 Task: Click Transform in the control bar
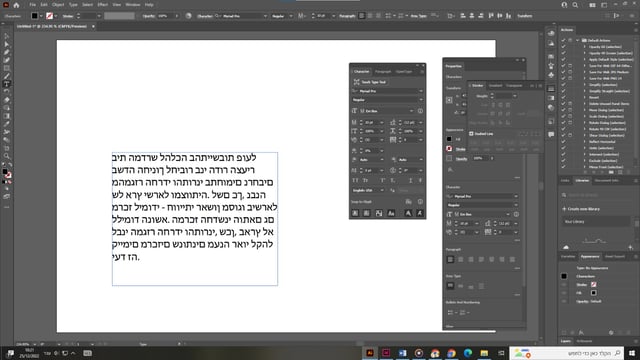click(x=524, y=16)
